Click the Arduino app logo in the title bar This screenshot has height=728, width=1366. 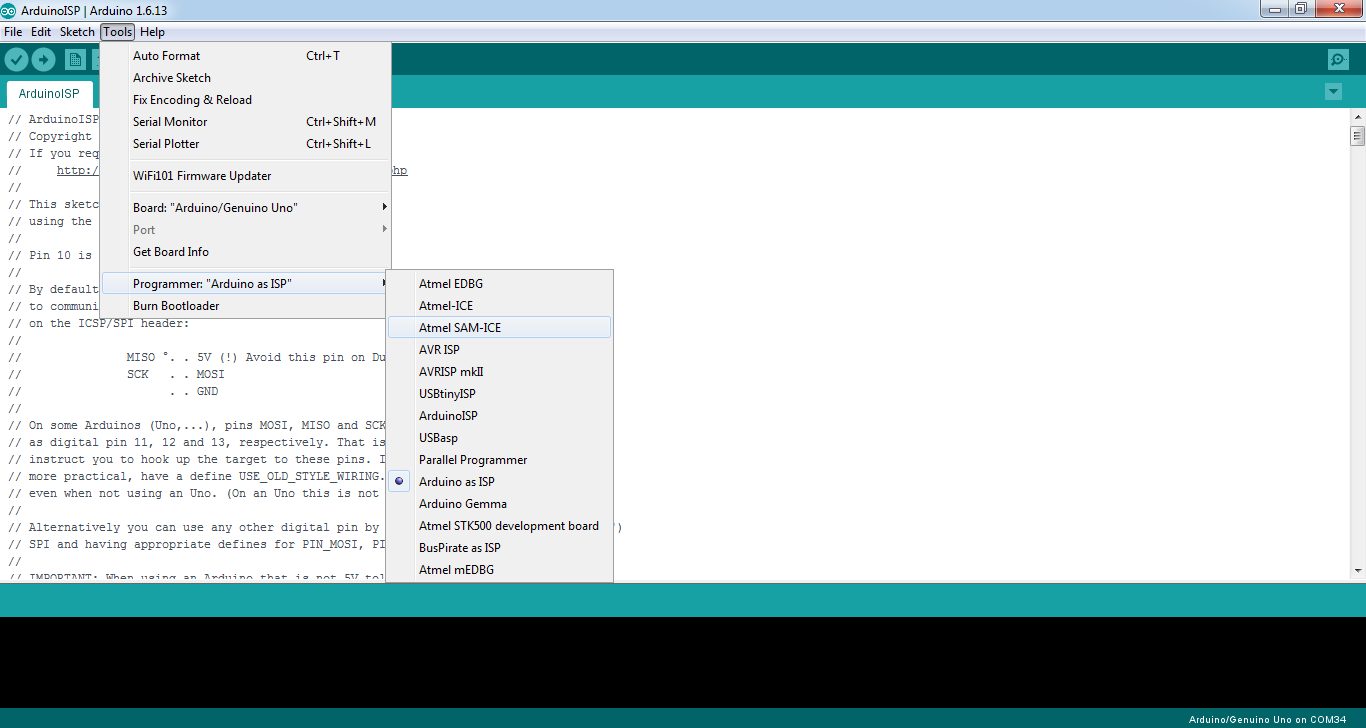[8, 11]
